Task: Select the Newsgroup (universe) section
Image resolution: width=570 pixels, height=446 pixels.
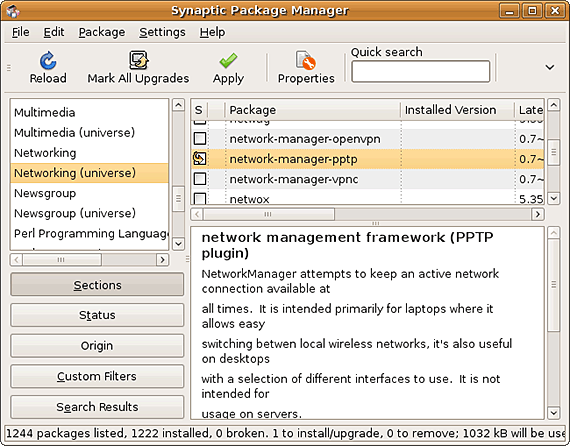Action: tap(89, 213)
